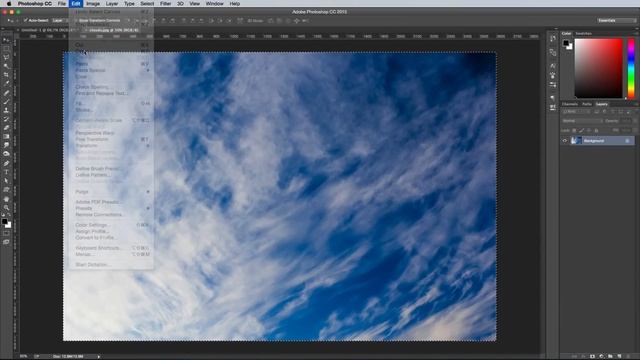Select the Spot Healing Brush tool
This screenshot has width=640, height=360.
6,93
